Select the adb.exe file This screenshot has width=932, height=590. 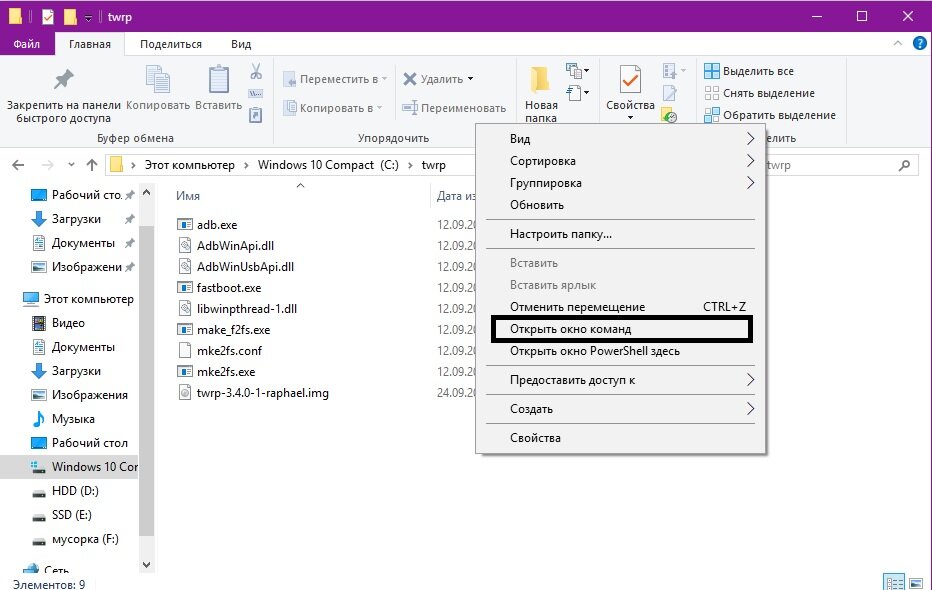point(217,225)
